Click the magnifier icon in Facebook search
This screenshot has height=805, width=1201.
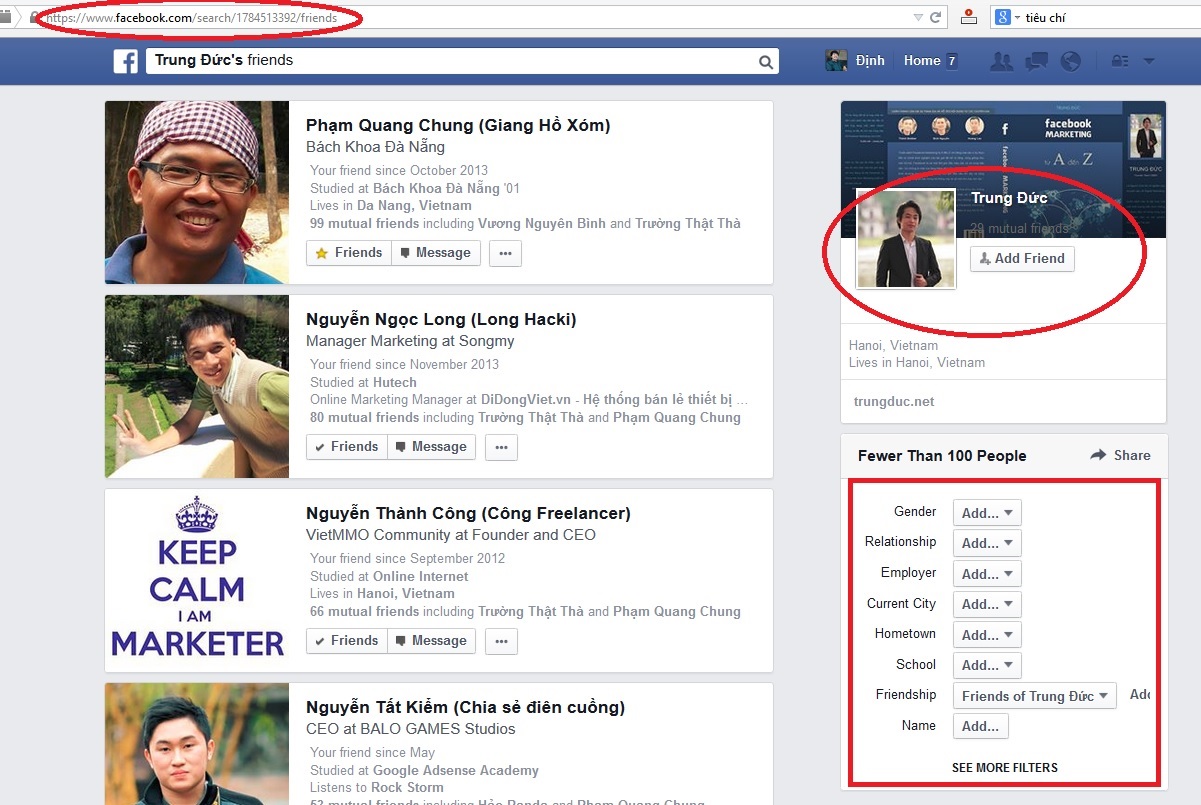(x=766, y=62)
